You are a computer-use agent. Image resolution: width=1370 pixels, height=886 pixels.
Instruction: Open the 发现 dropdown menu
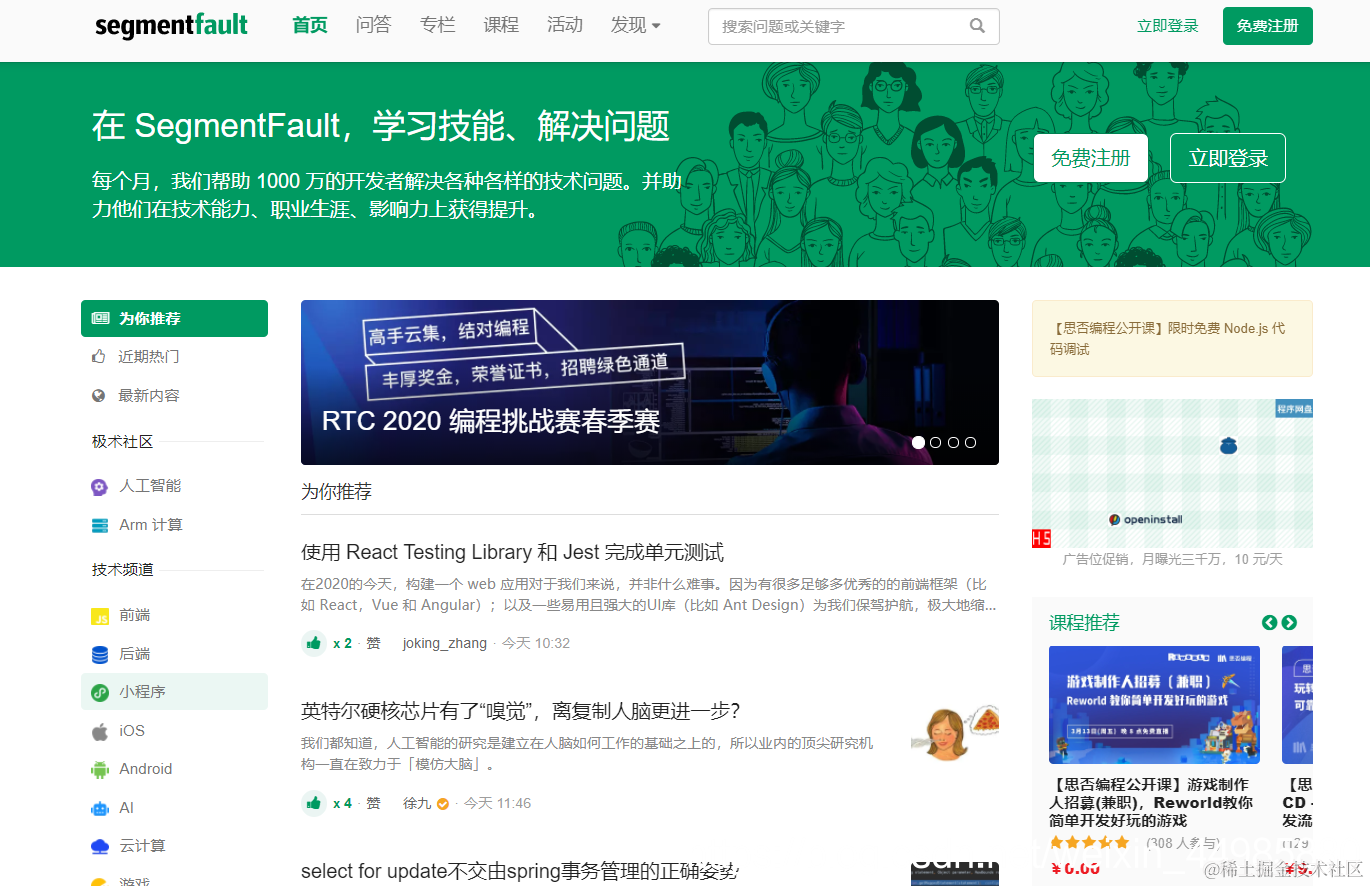pyautogui.click(x=635, y=24)
